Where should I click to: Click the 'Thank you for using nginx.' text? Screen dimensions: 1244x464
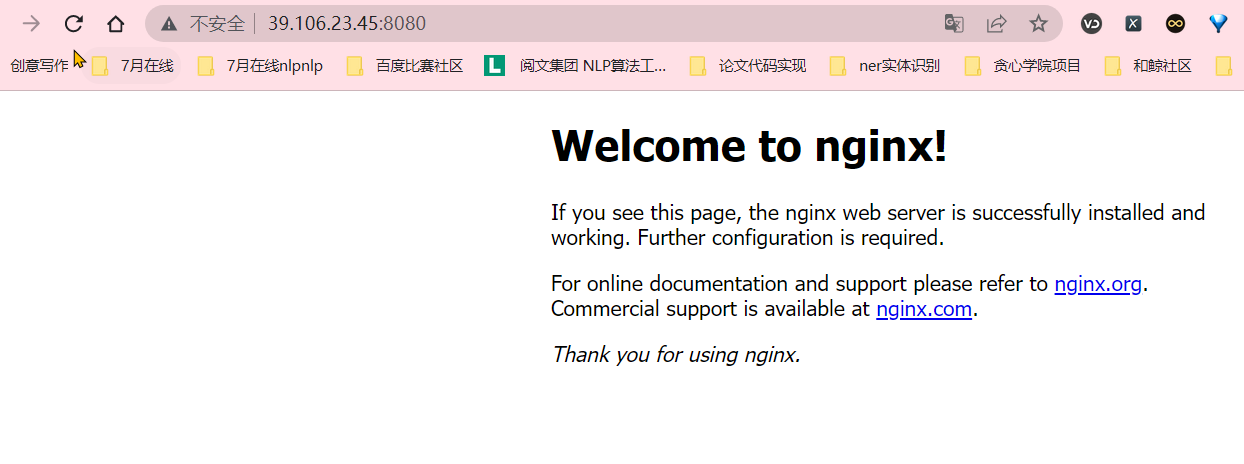click(x=676, y=354)
